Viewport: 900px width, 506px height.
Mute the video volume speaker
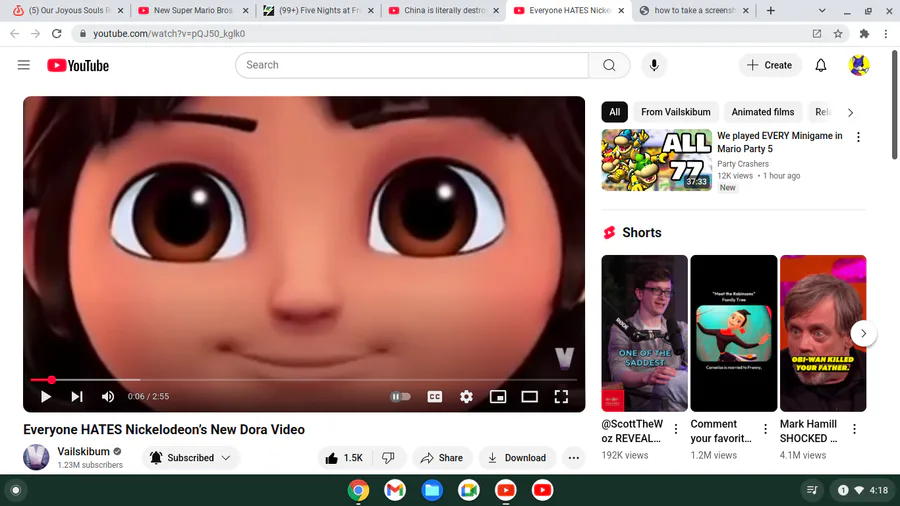(107, 396)
